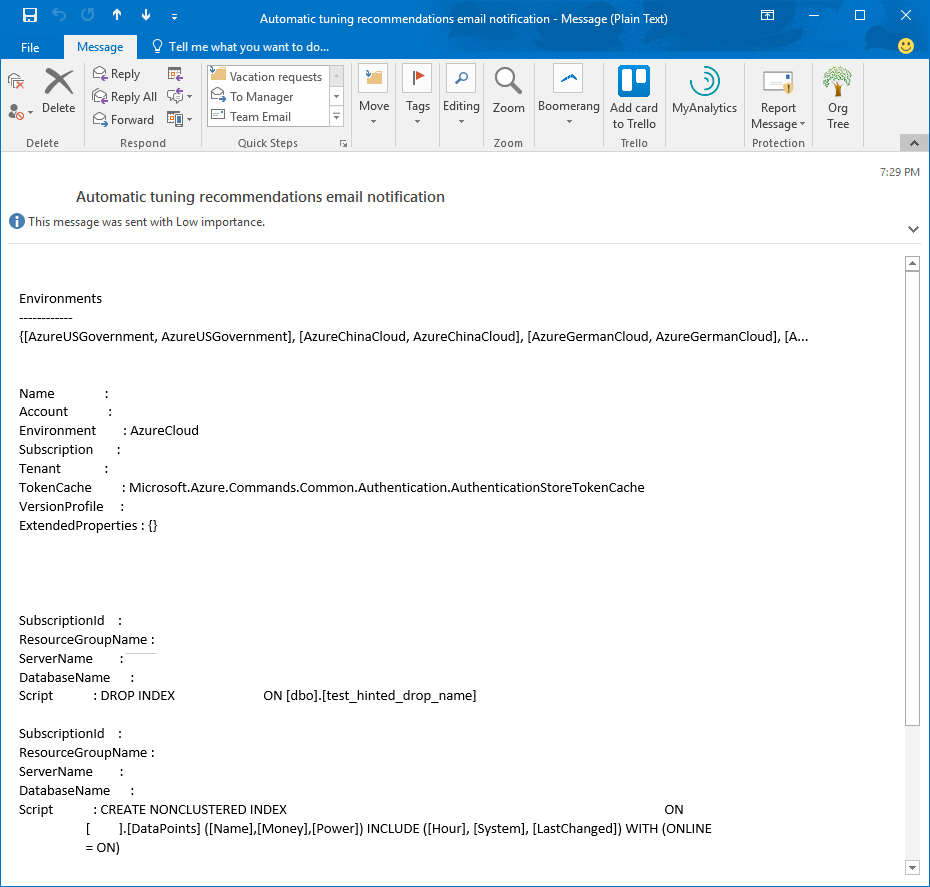The width and height of the screenshot is (930, 887).
Task: Open the Boomerang add-in
Action: point(568,95)
